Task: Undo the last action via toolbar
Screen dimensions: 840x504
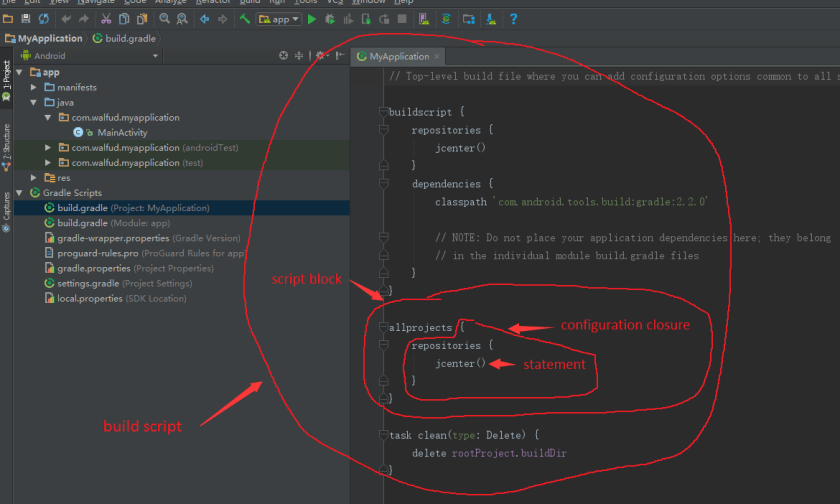Action: click(x=66, y=19)
